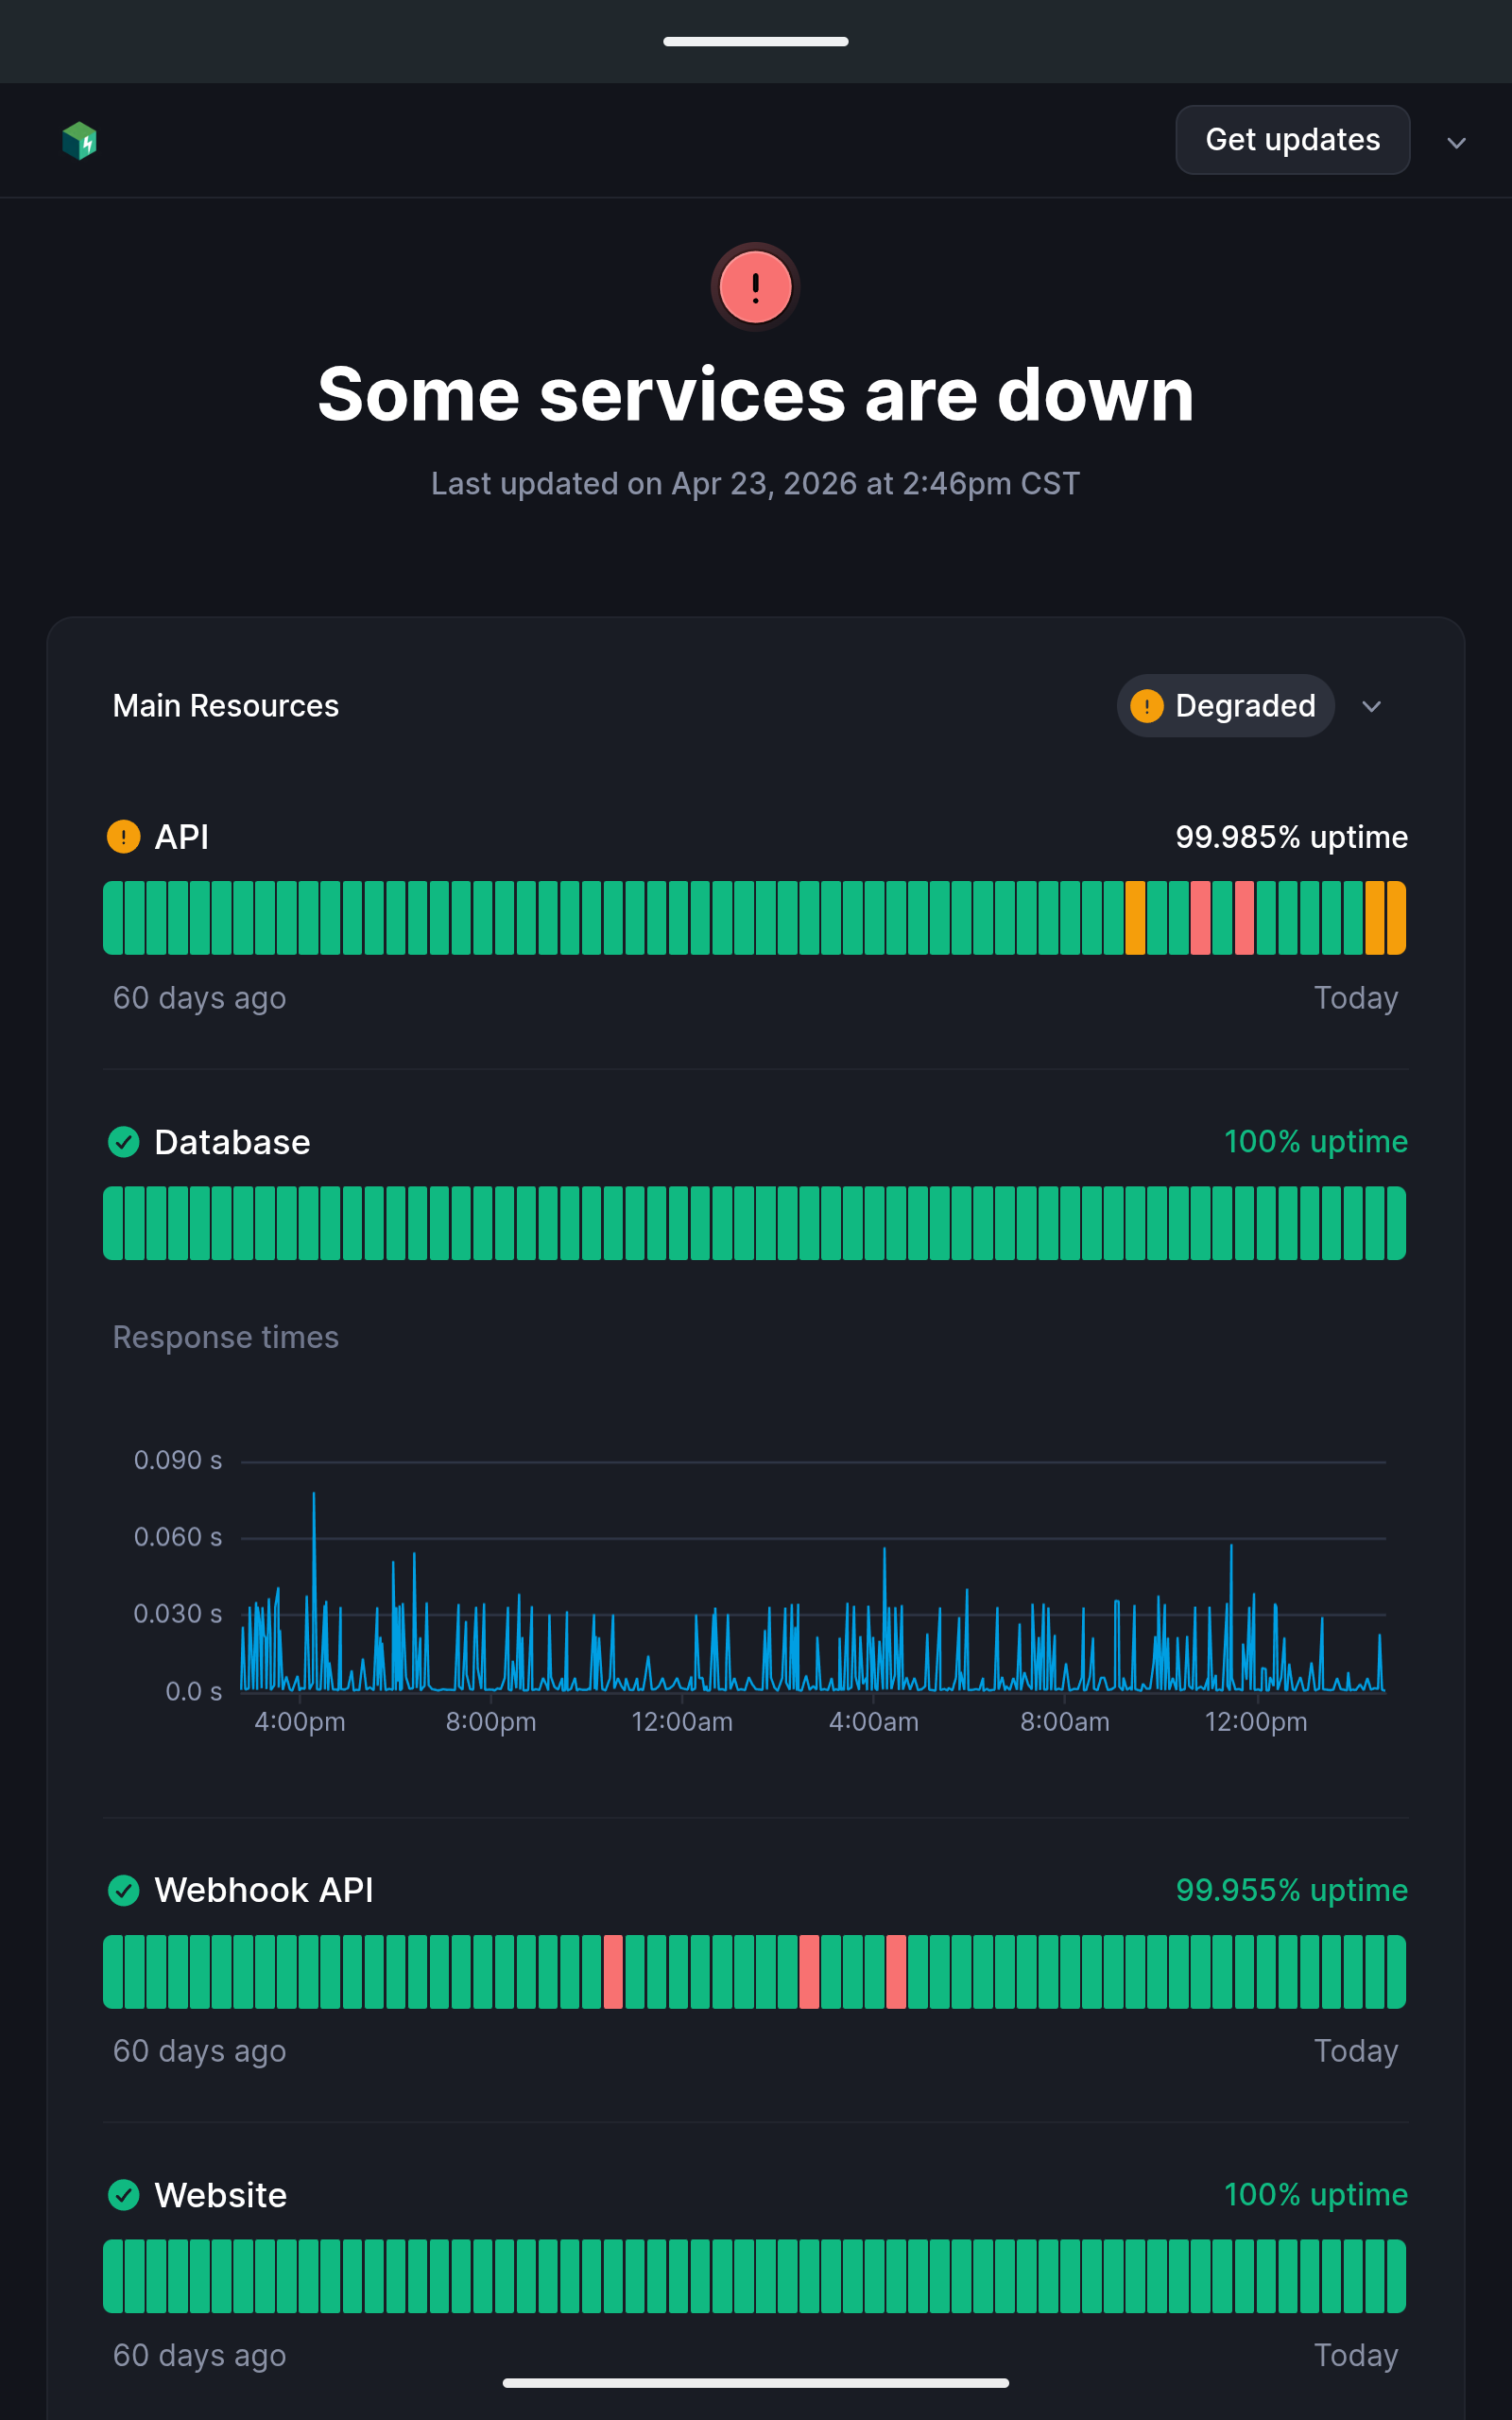Click the red alert status icon
The height and width of the screenshot is (2420, 1512).
[x=755, y=287]
